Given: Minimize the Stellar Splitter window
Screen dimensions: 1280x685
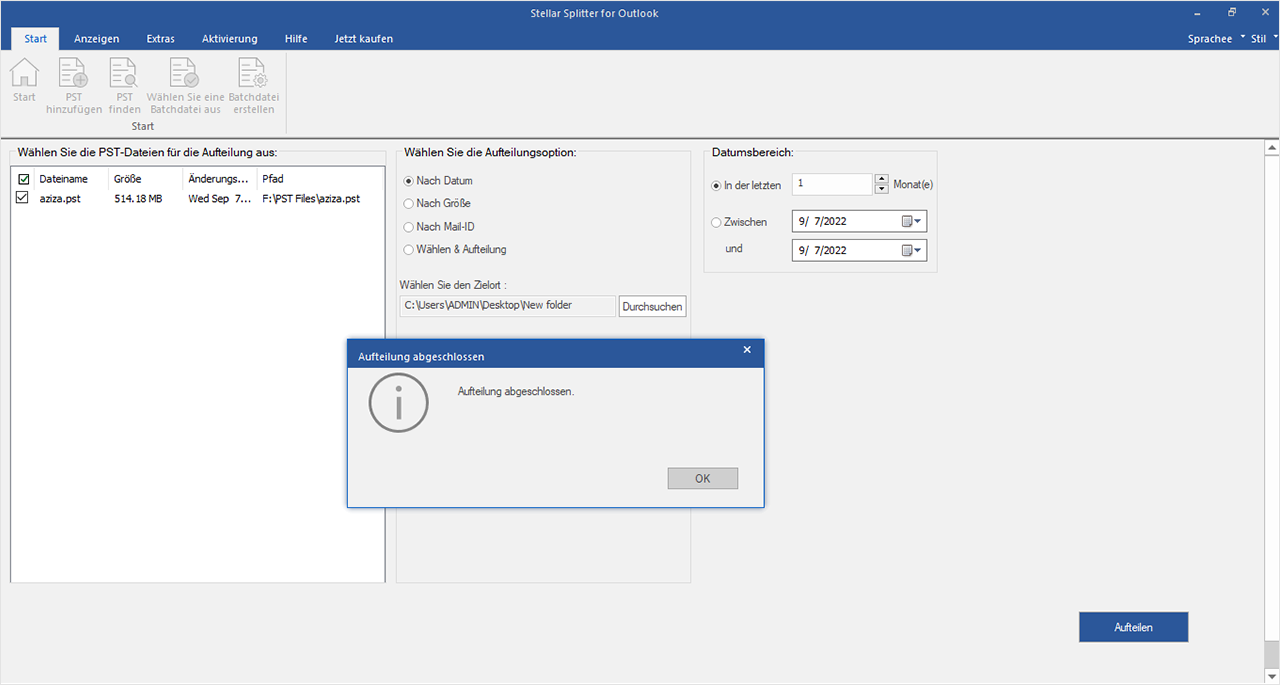Looking at the screenshot, I should (1197, 13).
